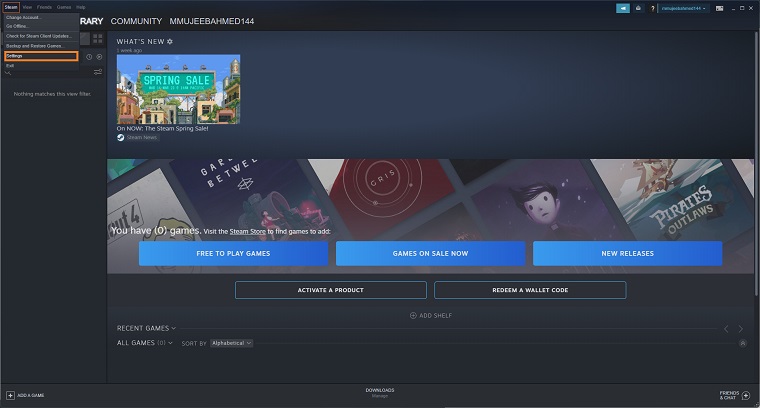The width and height of the screenshot is (760, 408).
Task: Click GAMES ON SALE NOW button
Action: pyautogui.click(x=430, y=253)
